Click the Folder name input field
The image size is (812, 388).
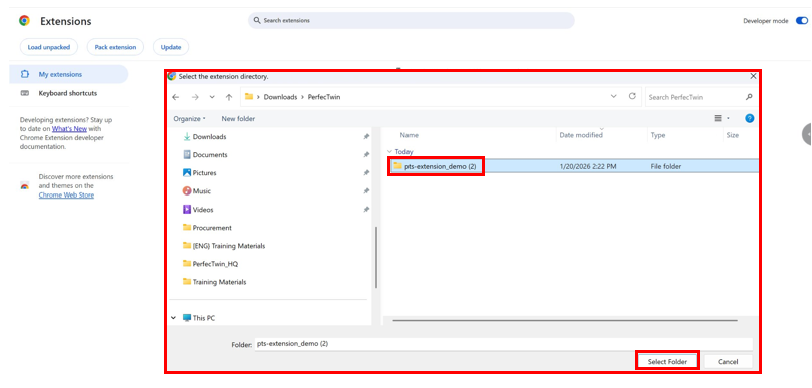(503, 343)
